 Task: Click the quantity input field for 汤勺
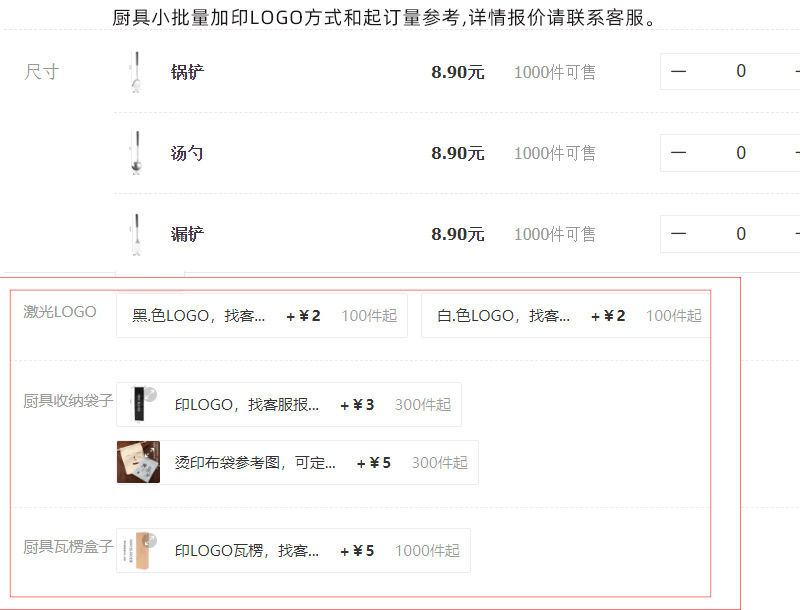coord(741,152)
